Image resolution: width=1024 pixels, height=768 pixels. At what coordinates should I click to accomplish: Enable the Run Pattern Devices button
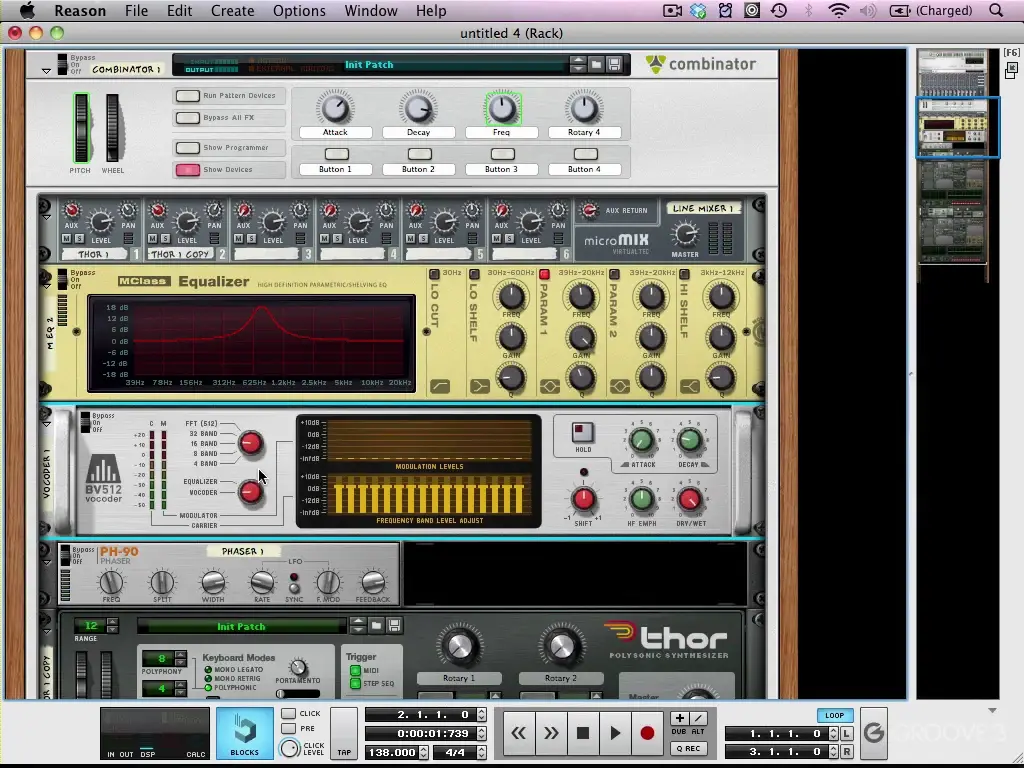187,96
